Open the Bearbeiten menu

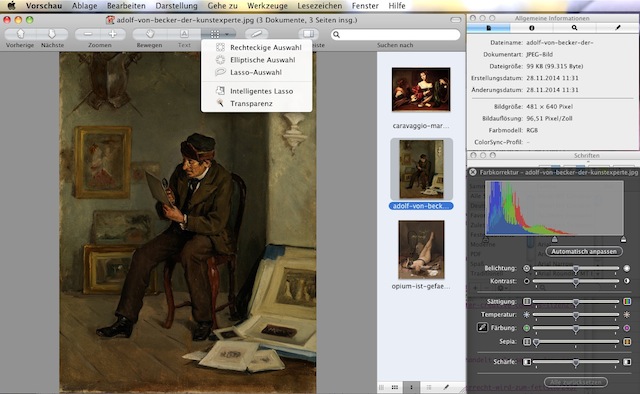point(126,6)
